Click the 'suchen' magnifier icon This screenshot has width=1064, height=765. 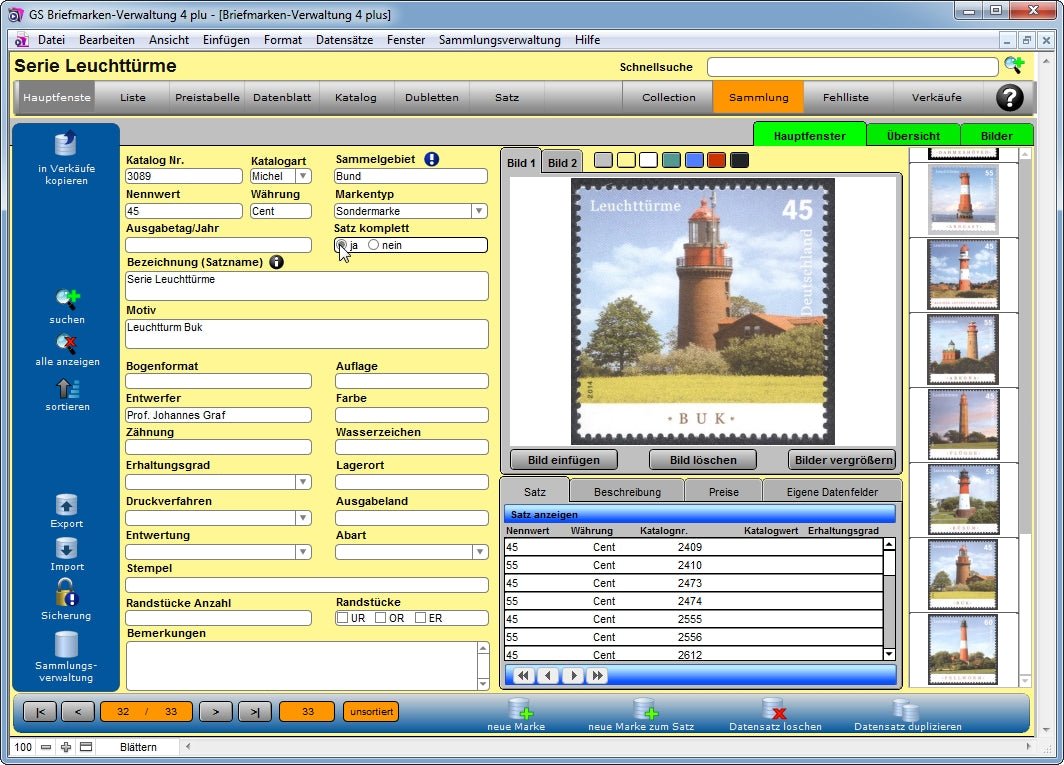[x=67, y=298]
